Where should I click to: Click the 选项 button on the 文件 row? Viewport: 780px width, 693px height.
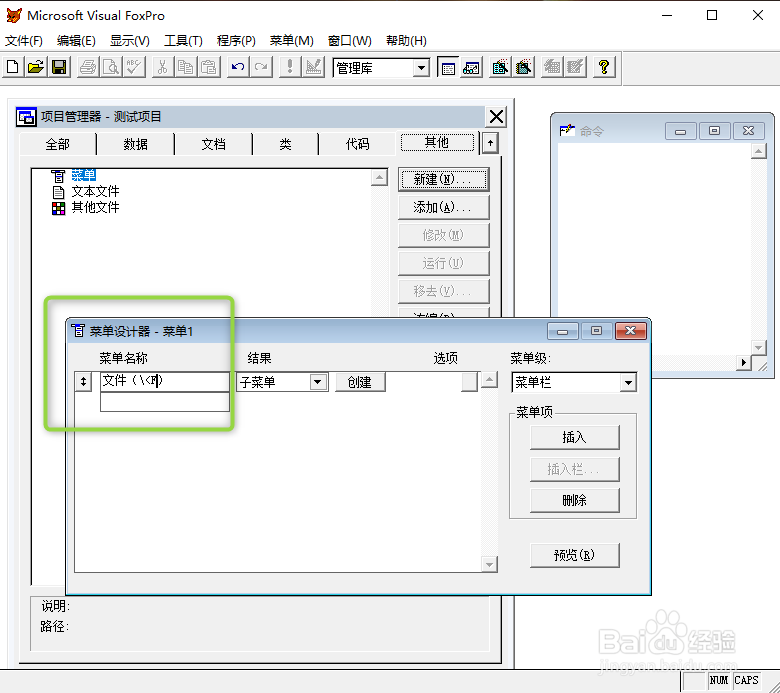tap(469, 382)
